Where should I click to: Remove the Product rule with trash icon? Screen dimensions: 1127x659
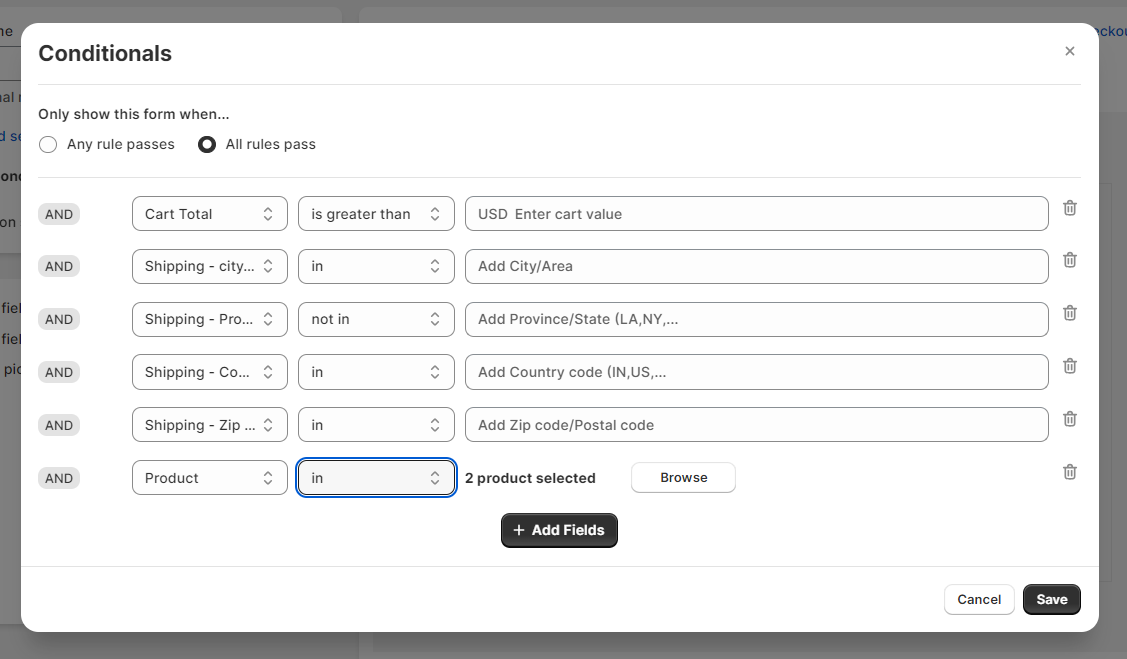coord(1069,472)
